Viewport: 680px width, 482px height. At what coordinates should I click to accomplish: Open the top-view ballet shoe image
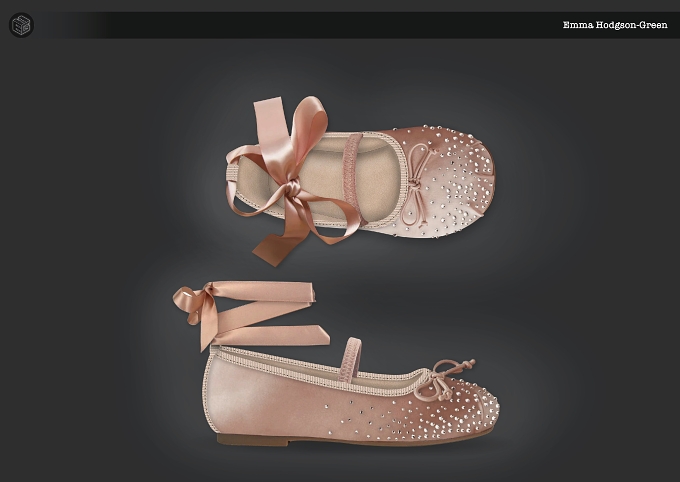tap(360, 180)
